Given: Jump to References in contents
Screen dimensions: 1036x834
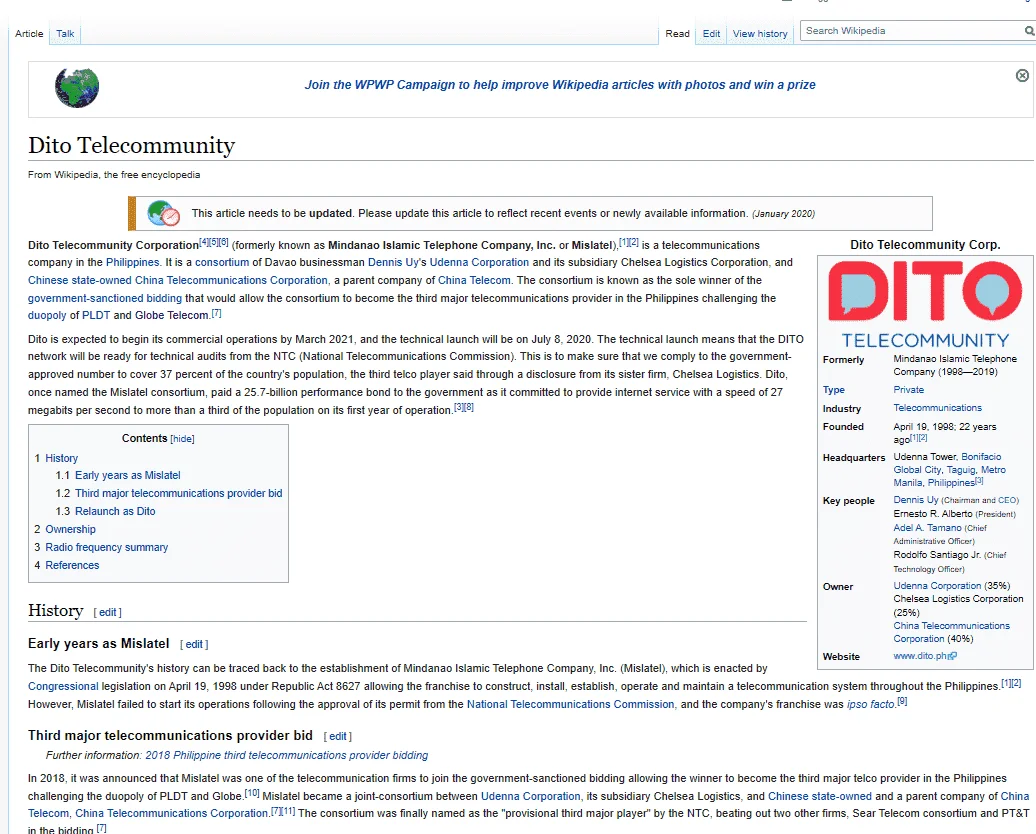Looking at the screenshot, I should 72,565.
